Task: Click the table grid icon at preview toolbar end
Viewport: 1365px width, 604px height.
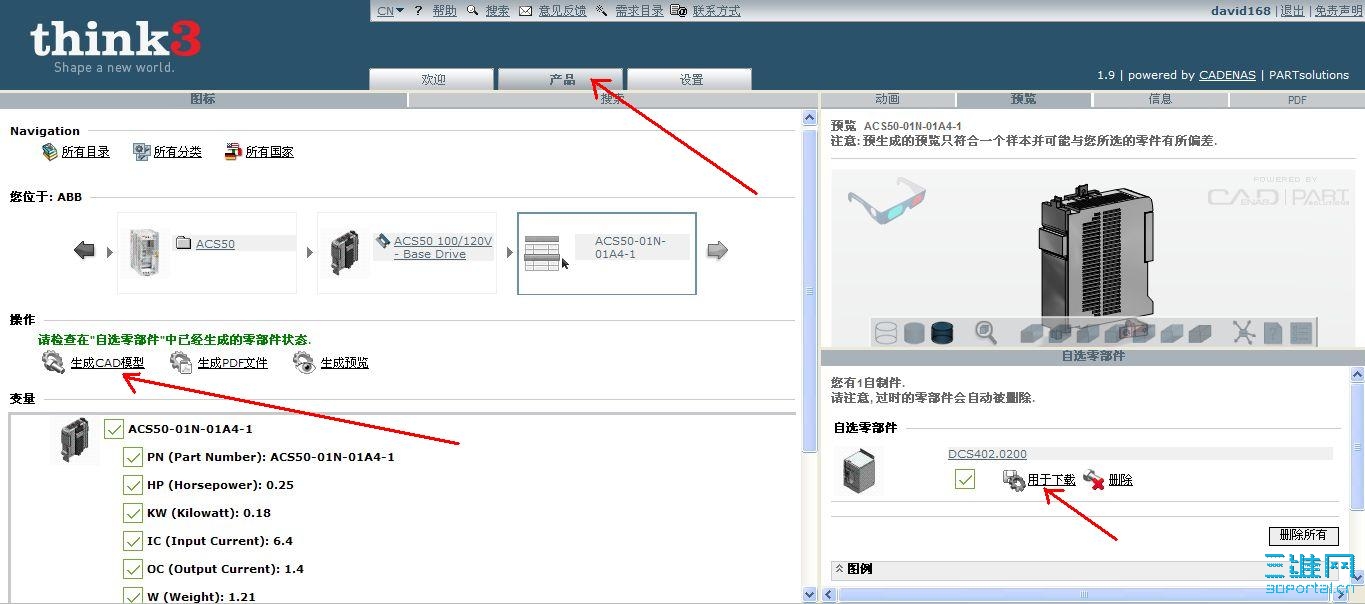Action: point(1300,333)
